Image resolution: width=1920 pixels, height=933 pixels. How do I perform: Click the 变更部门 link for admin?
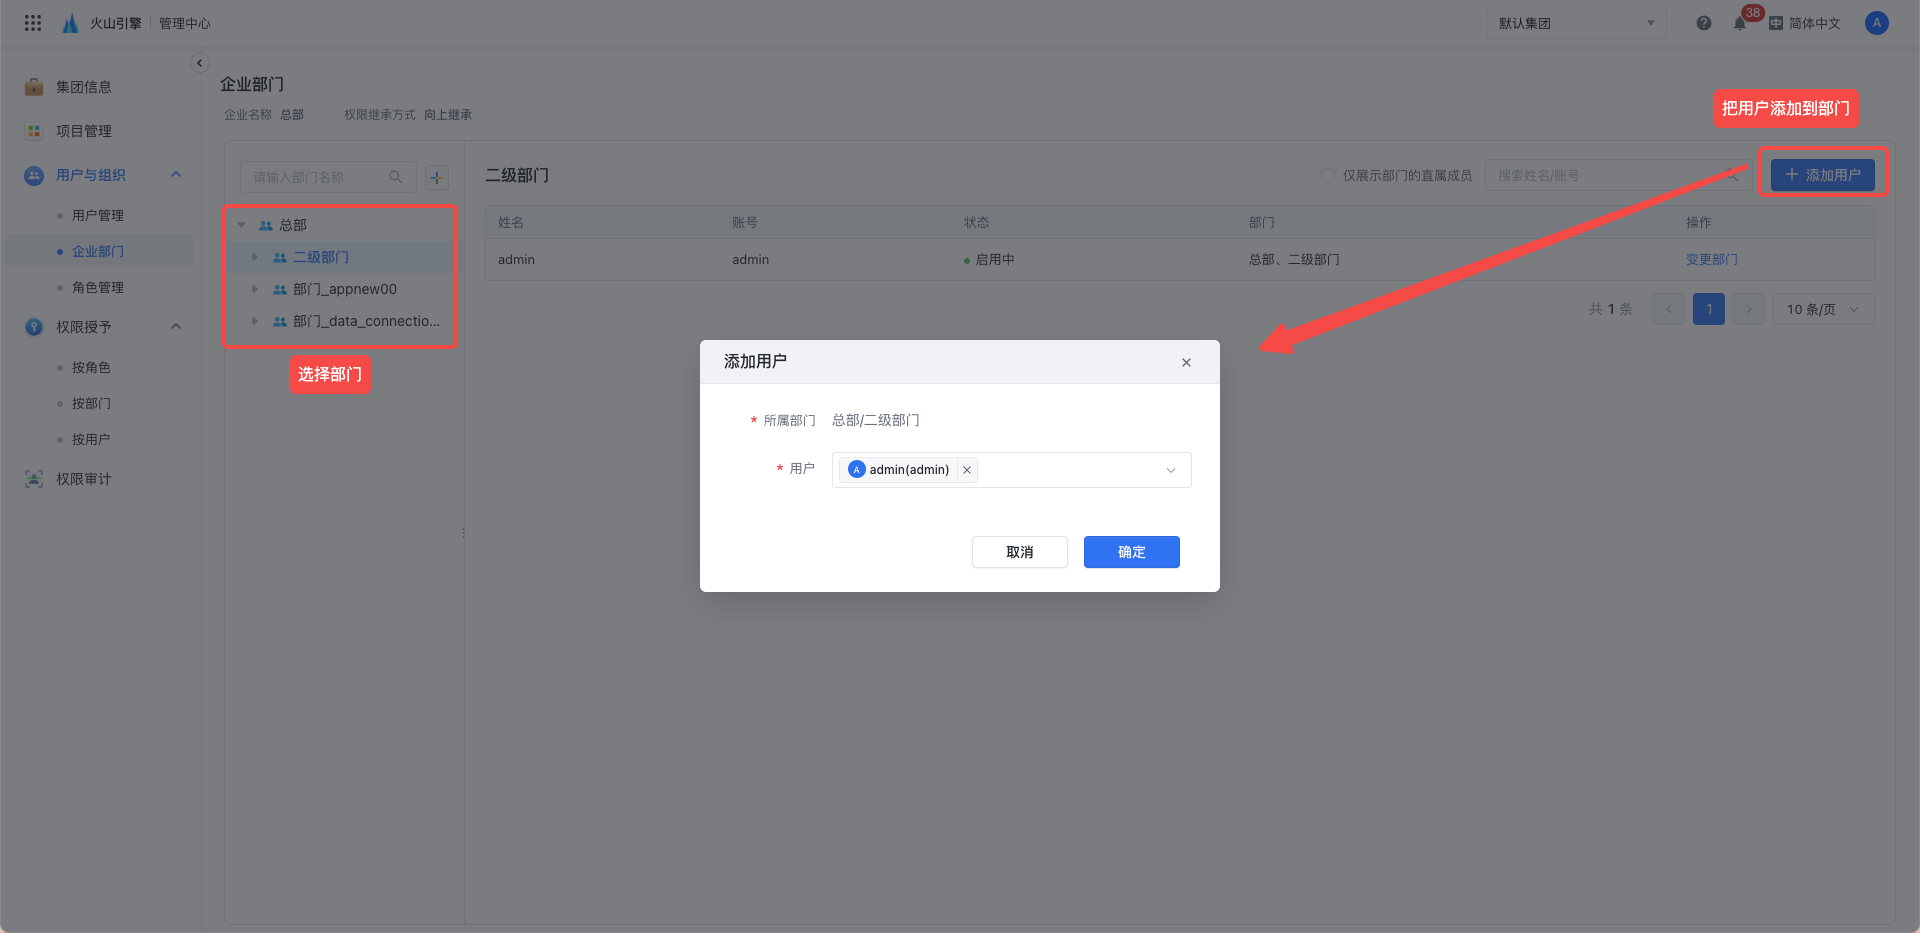1711,259
